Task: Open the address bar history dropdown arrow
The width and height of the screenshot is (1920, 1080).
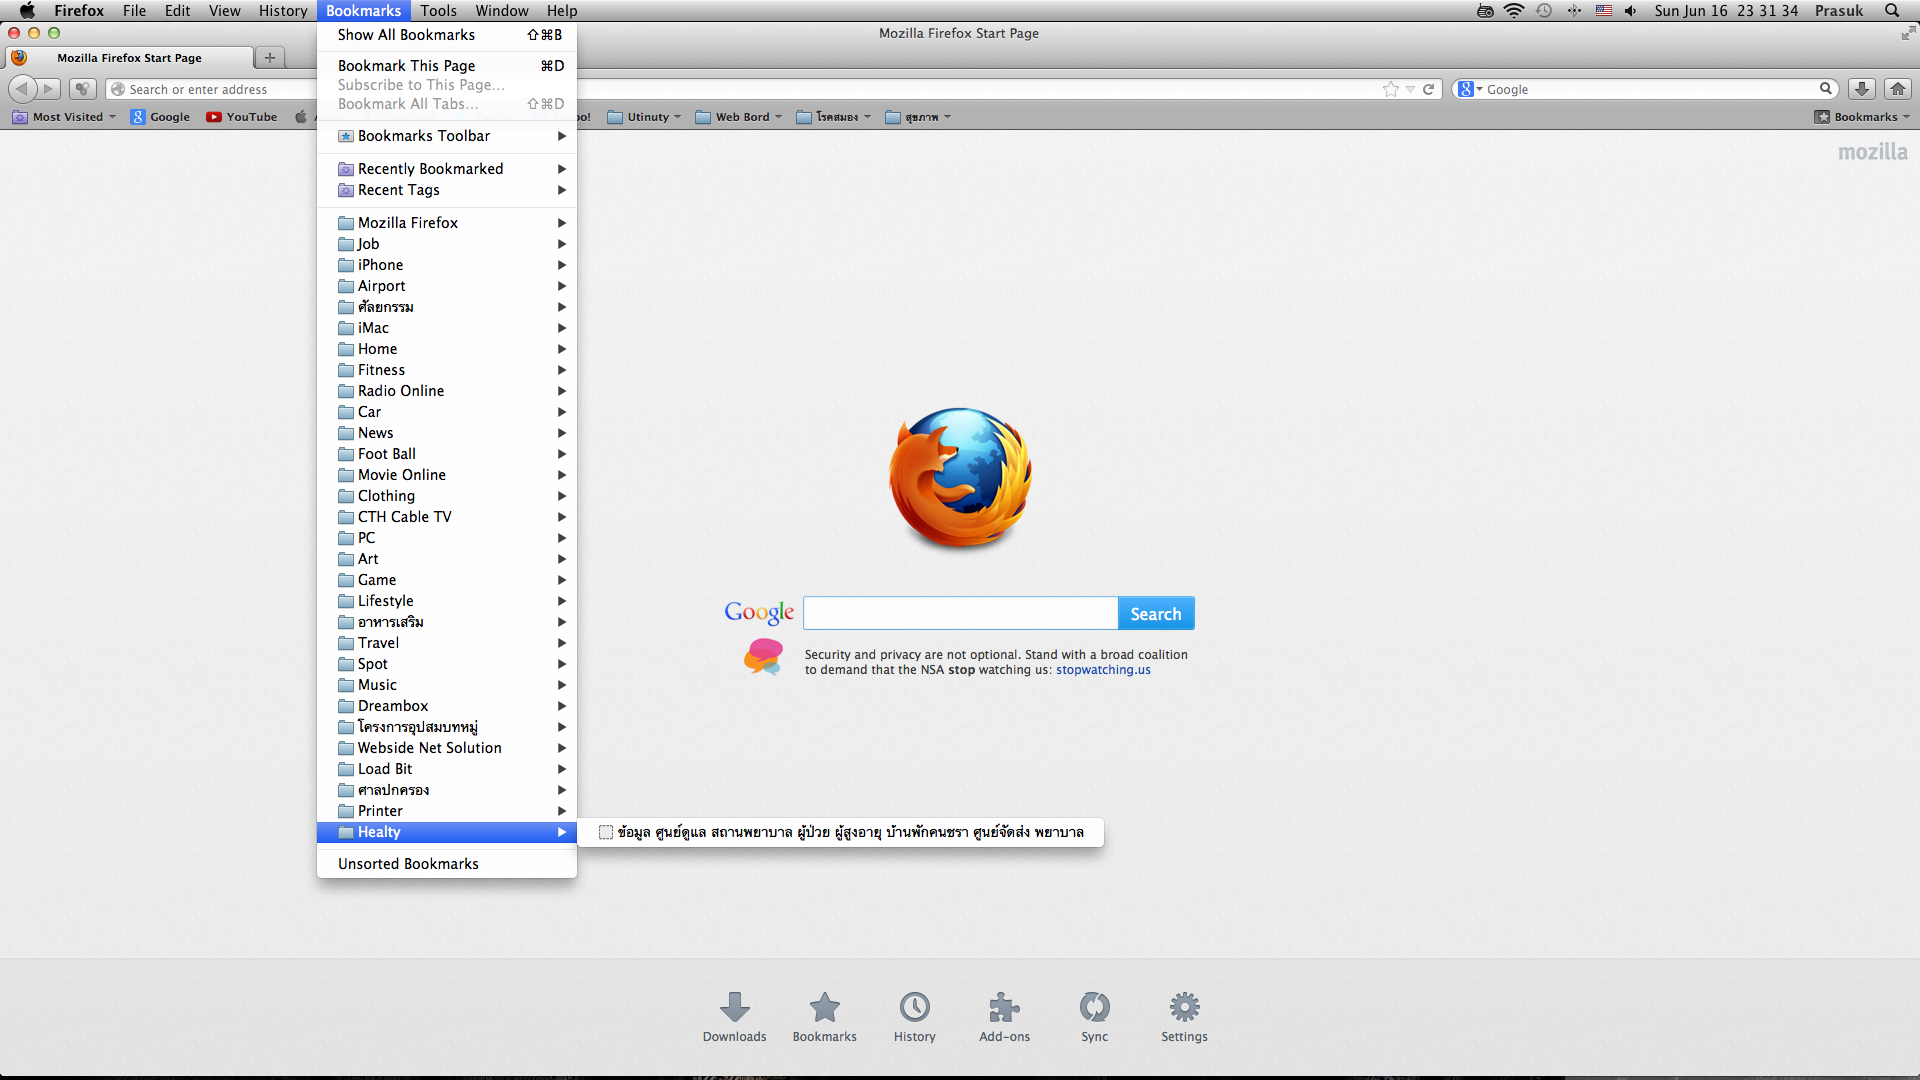Action: (1410, 89)
